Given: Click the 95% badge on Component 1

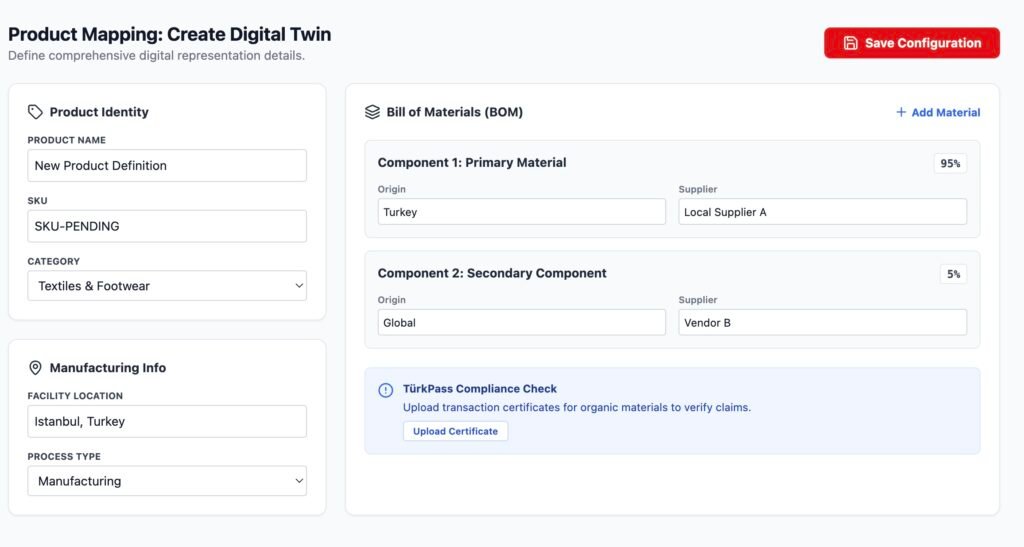Looking at the screenshot, I should (x=950, y=163).
